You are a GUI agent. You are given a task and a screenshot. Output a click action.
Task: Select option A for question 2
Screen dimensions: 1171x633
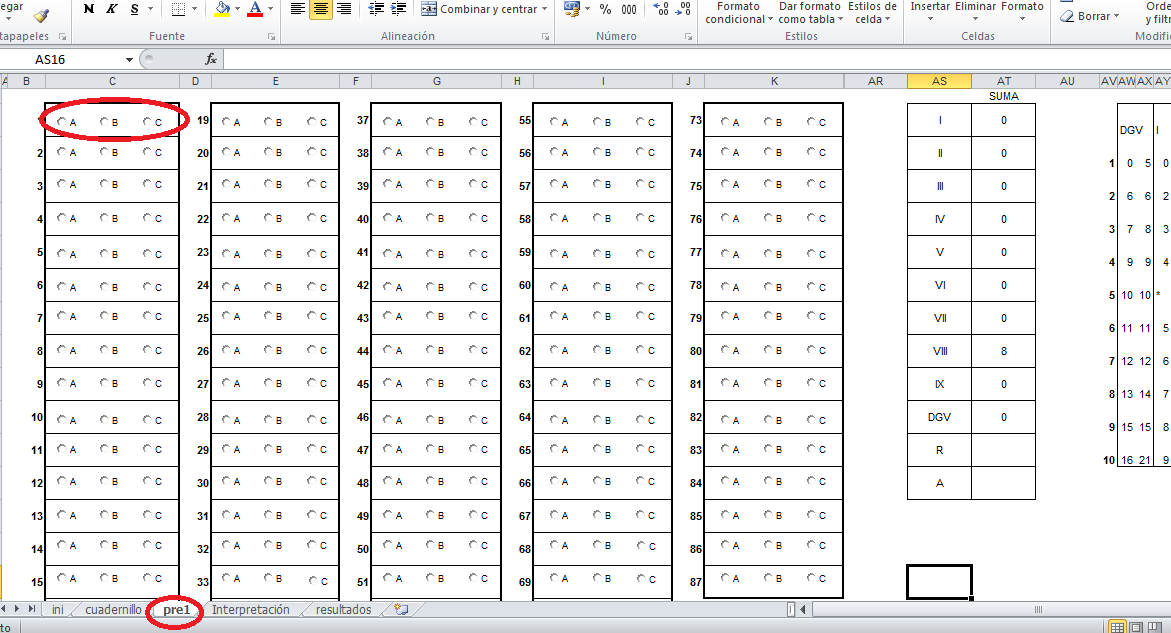(63, 152)
